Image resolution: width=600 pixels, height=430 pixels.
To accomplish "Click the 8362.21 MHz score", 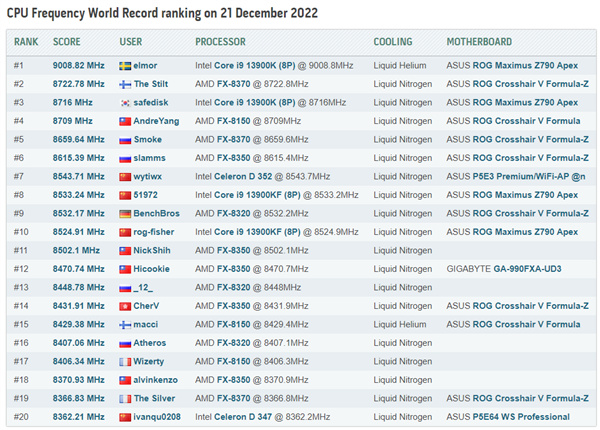I will pos(78,417).
